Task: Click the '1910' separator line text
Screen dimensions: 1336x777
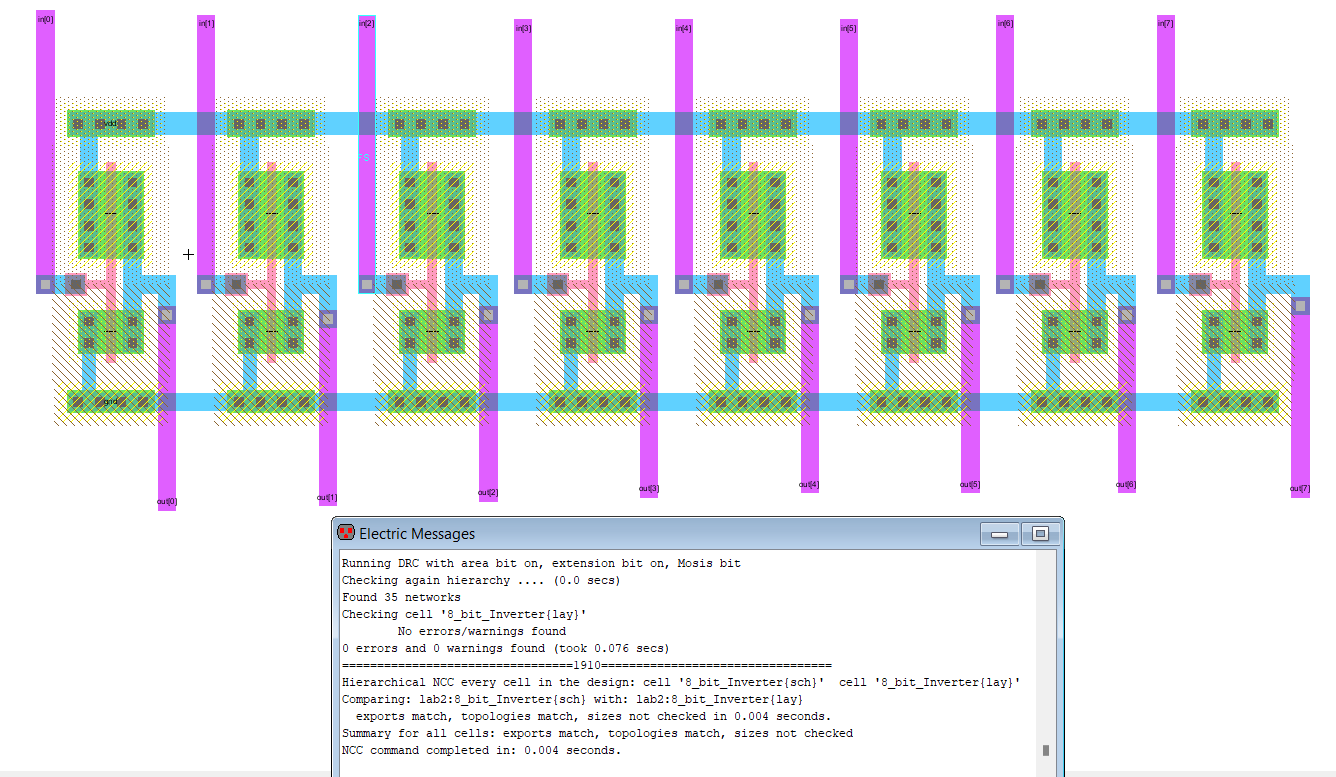Action: pos(587,665)
